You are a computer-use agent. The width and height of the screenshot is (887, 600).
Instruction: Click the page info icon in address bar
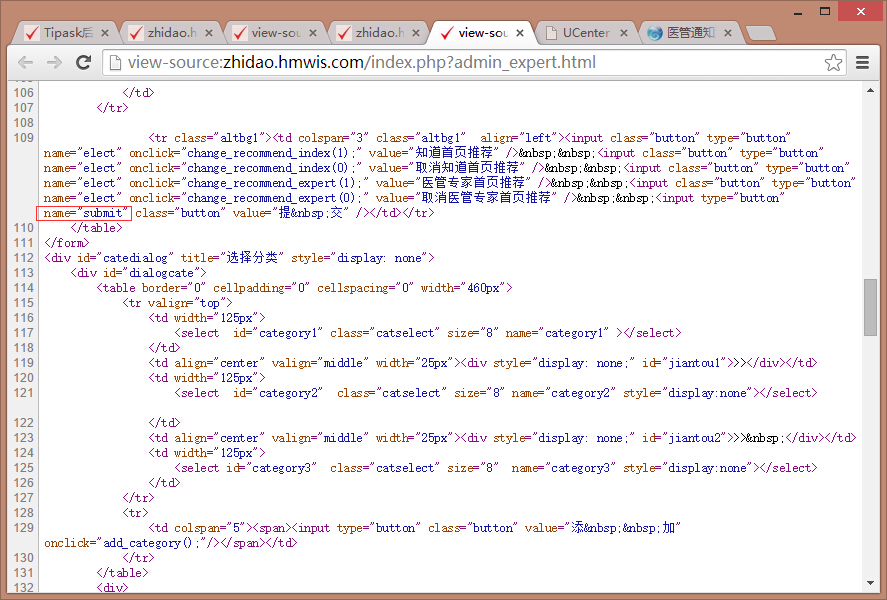pyautogui.click(x=115, y=63)
